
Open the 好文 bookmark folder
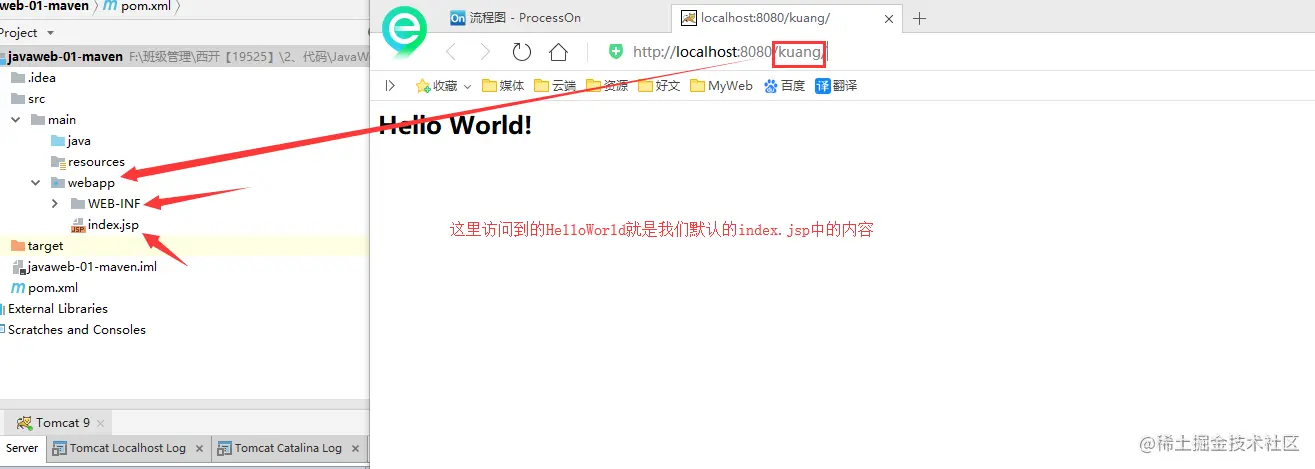(659, 86)
